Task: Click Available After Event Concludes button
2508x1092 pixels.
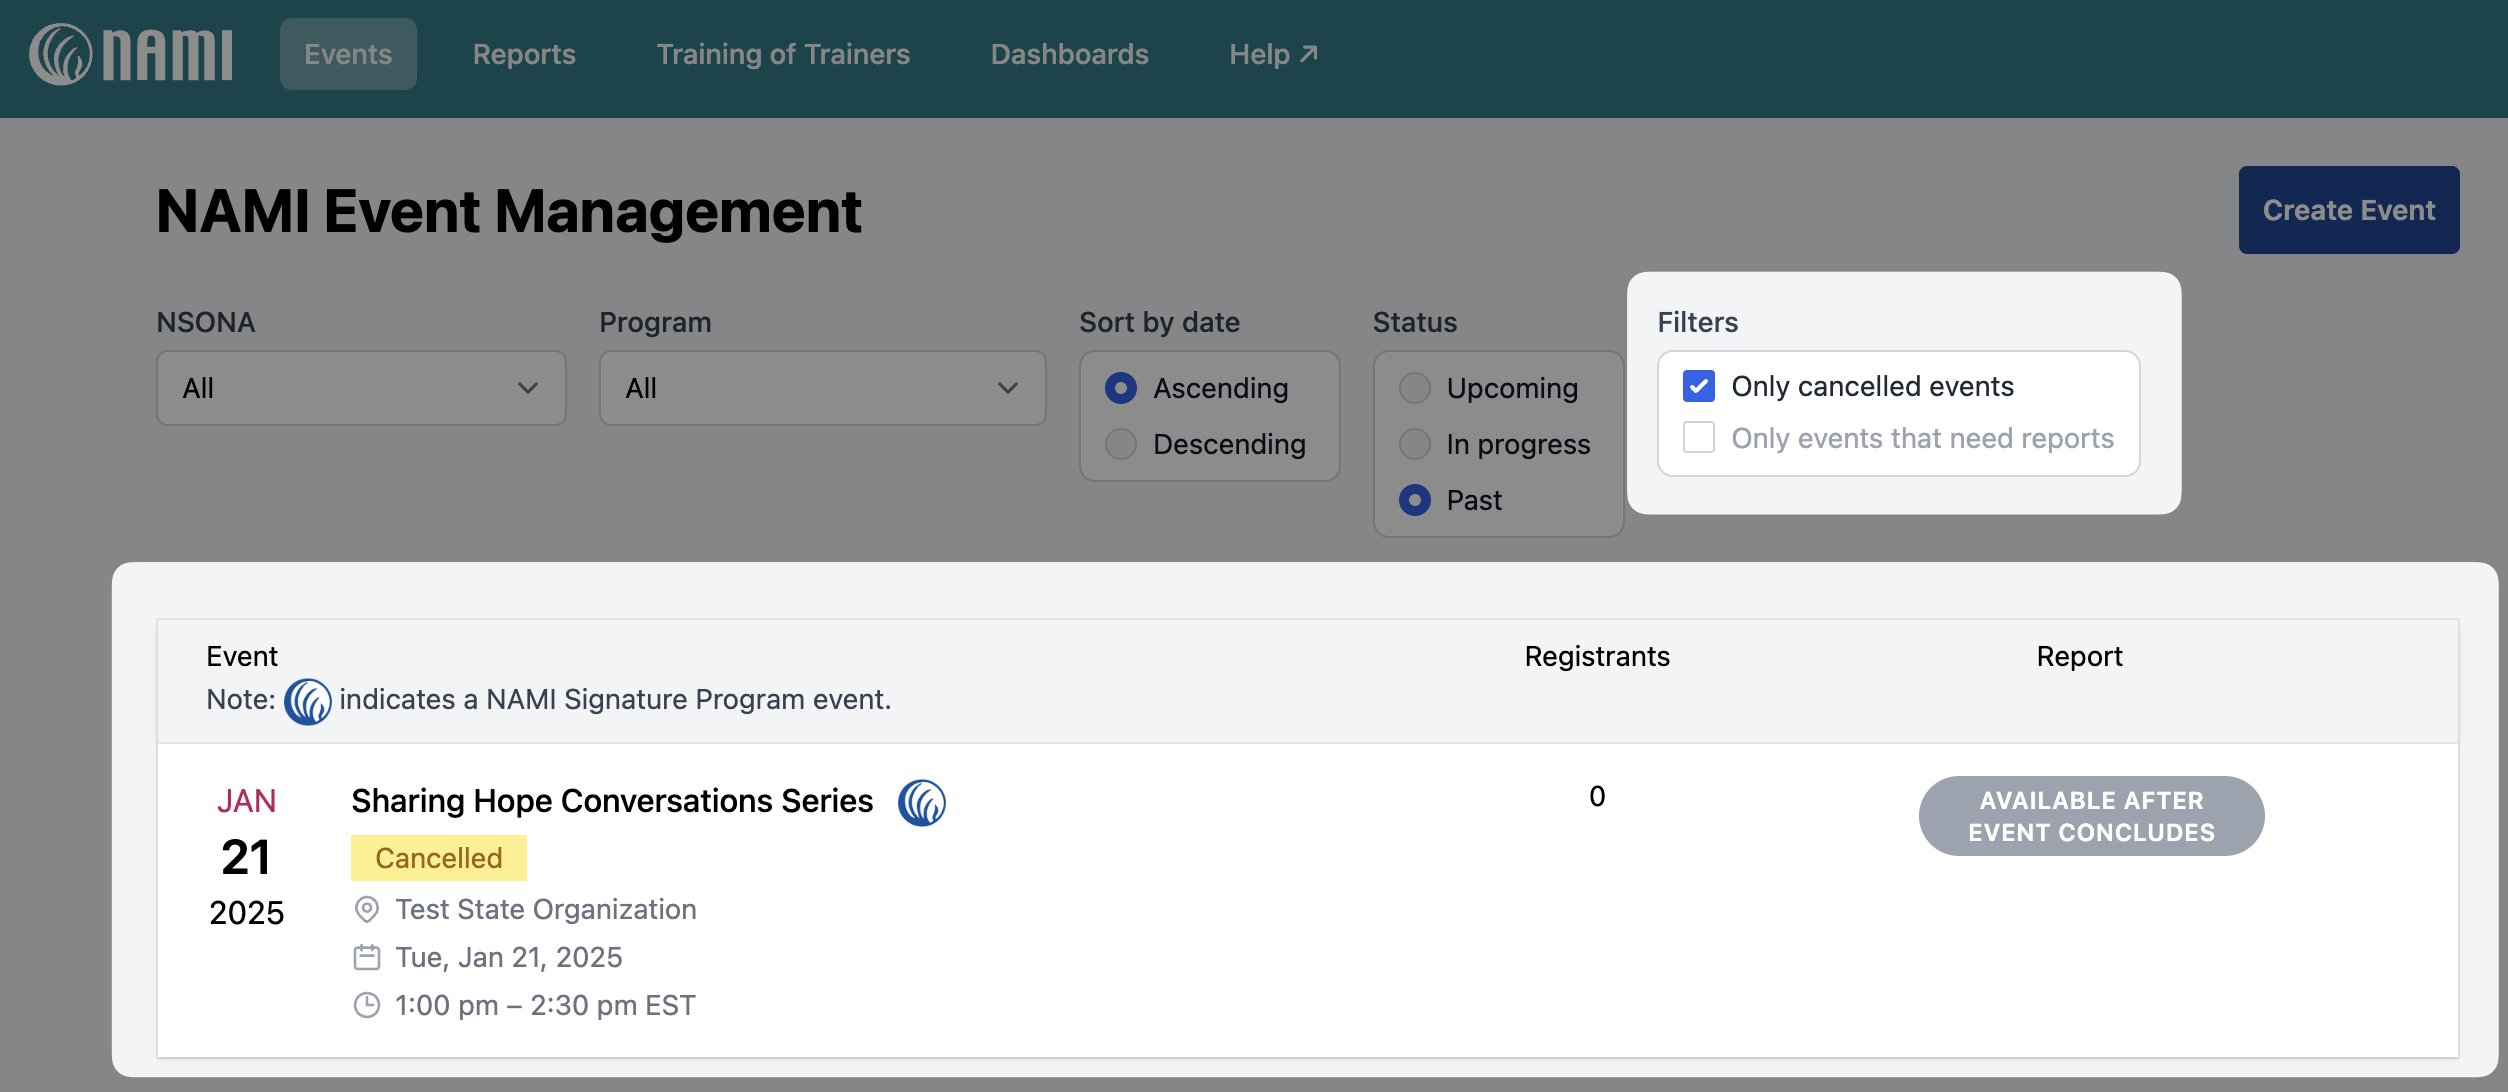Action: click(x=2091, y=816)
